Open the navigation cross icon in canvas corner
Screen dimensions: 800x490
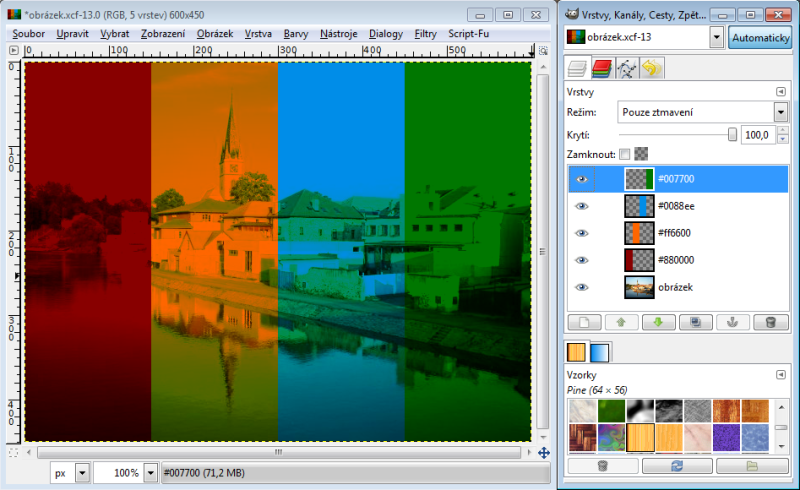click(x=543, y=453)
